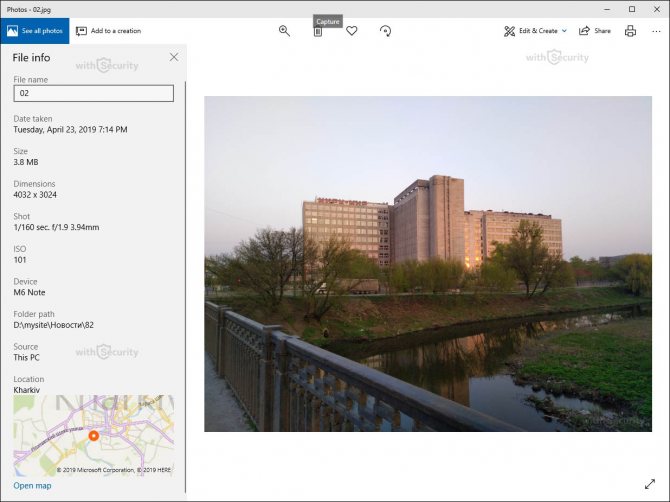Viewport: 670px width, 502px height.
Task: Click the displayed building photo
Action: point(428,264)
